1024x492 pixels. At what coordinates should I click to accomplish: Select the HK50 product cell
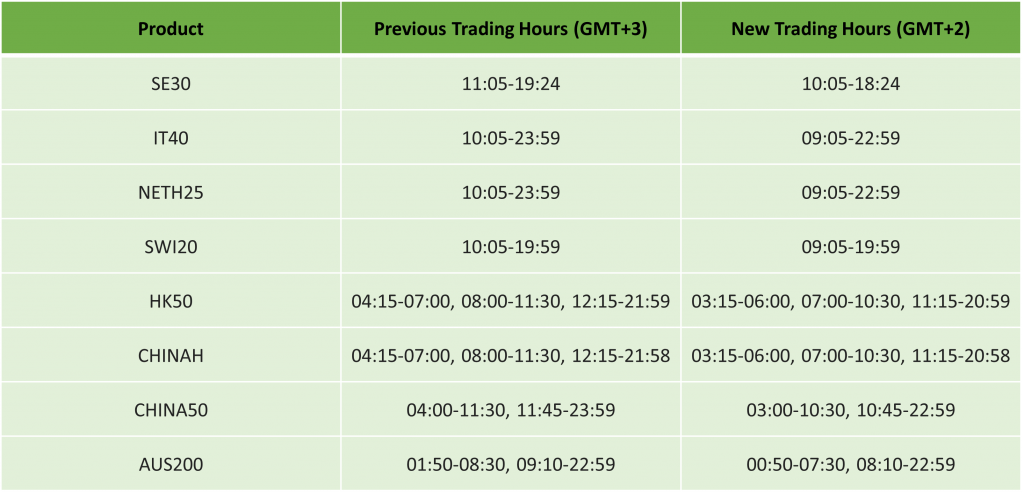click(170, 301)
